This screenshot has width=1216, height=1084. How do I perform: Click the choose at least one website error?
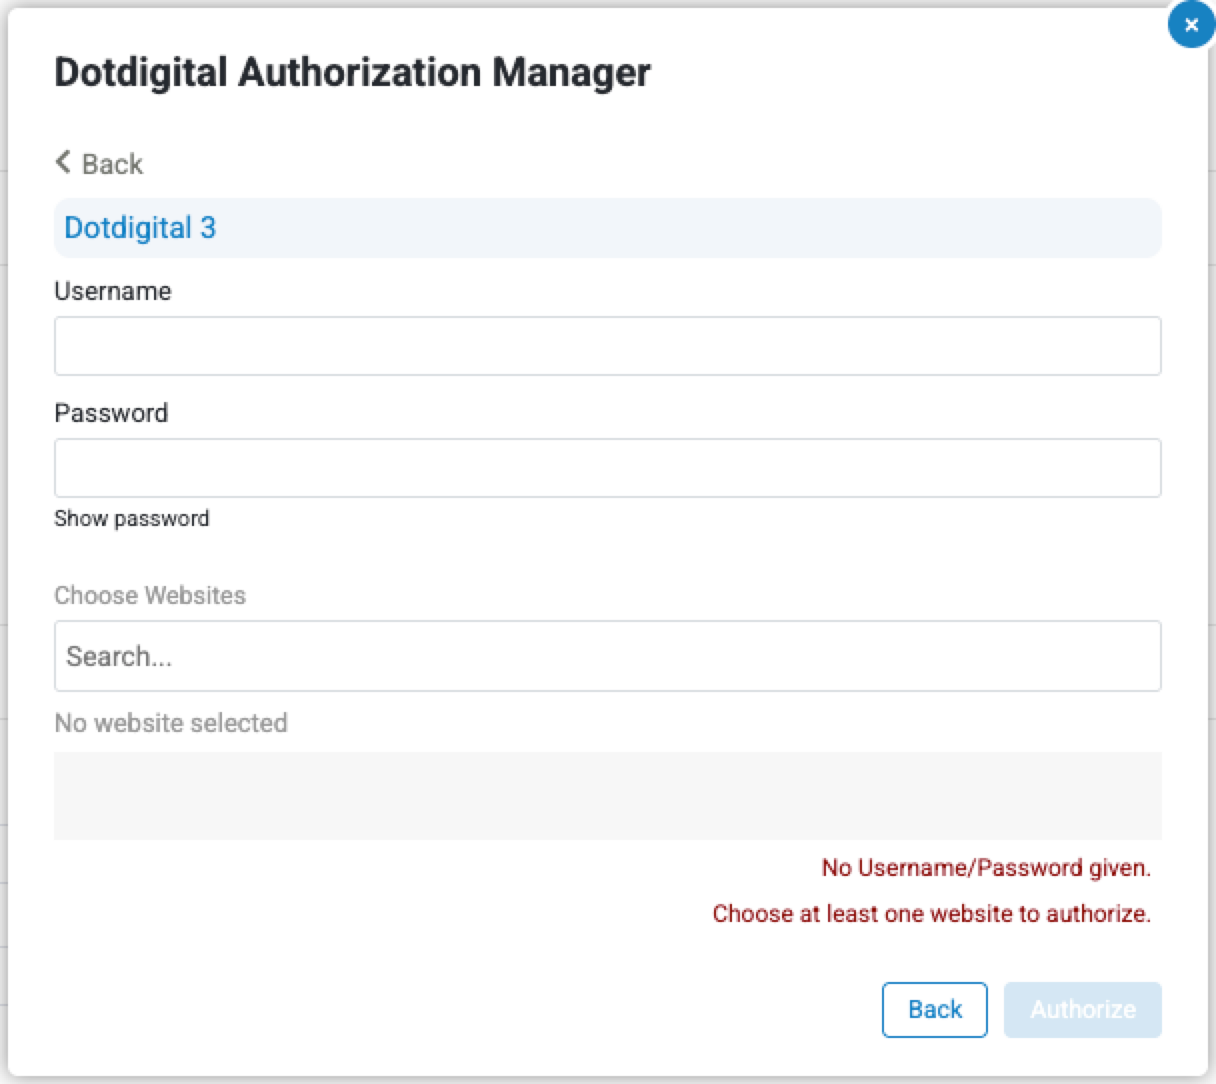(931, 914)
